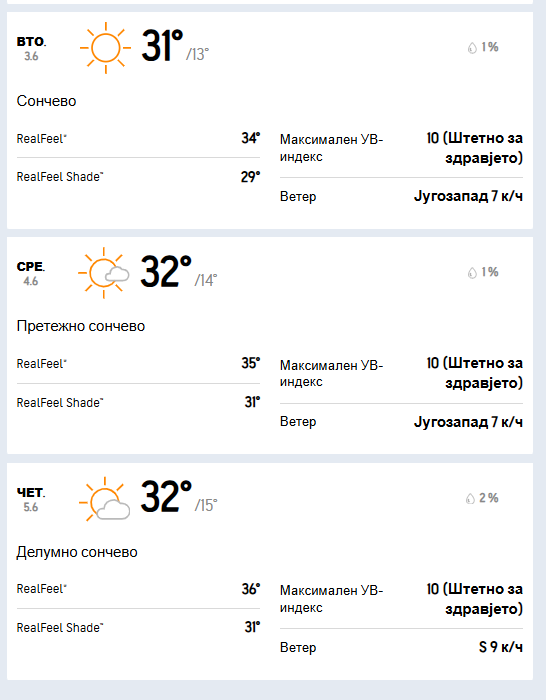This screenshot has height=700, width=546.
Task: Click the raindrop icon showing 2% on Thursday
Action: point(470,498)
